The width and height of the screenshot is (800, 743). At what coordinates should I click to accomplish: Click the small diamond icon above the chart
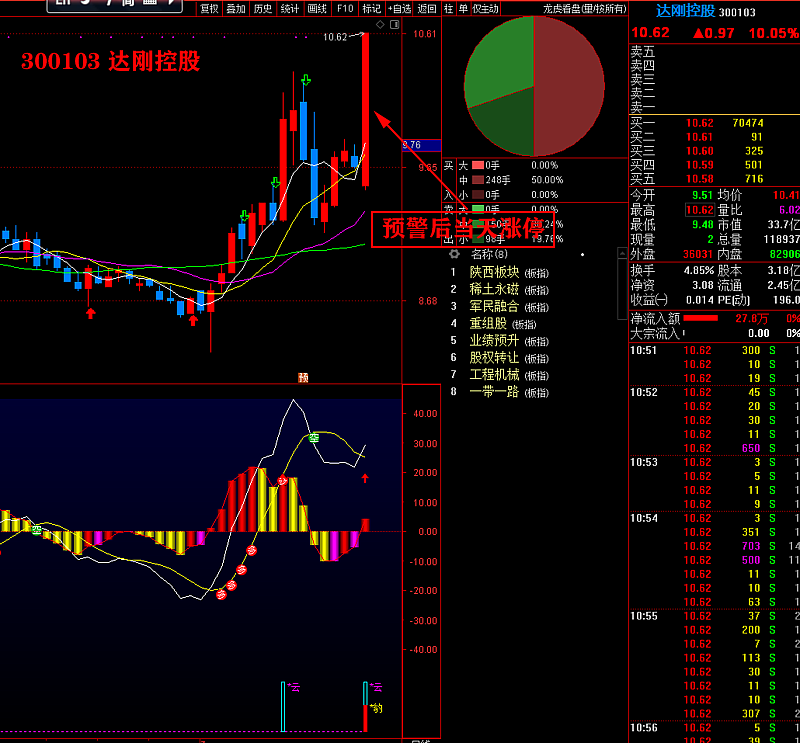coord(380,24)
